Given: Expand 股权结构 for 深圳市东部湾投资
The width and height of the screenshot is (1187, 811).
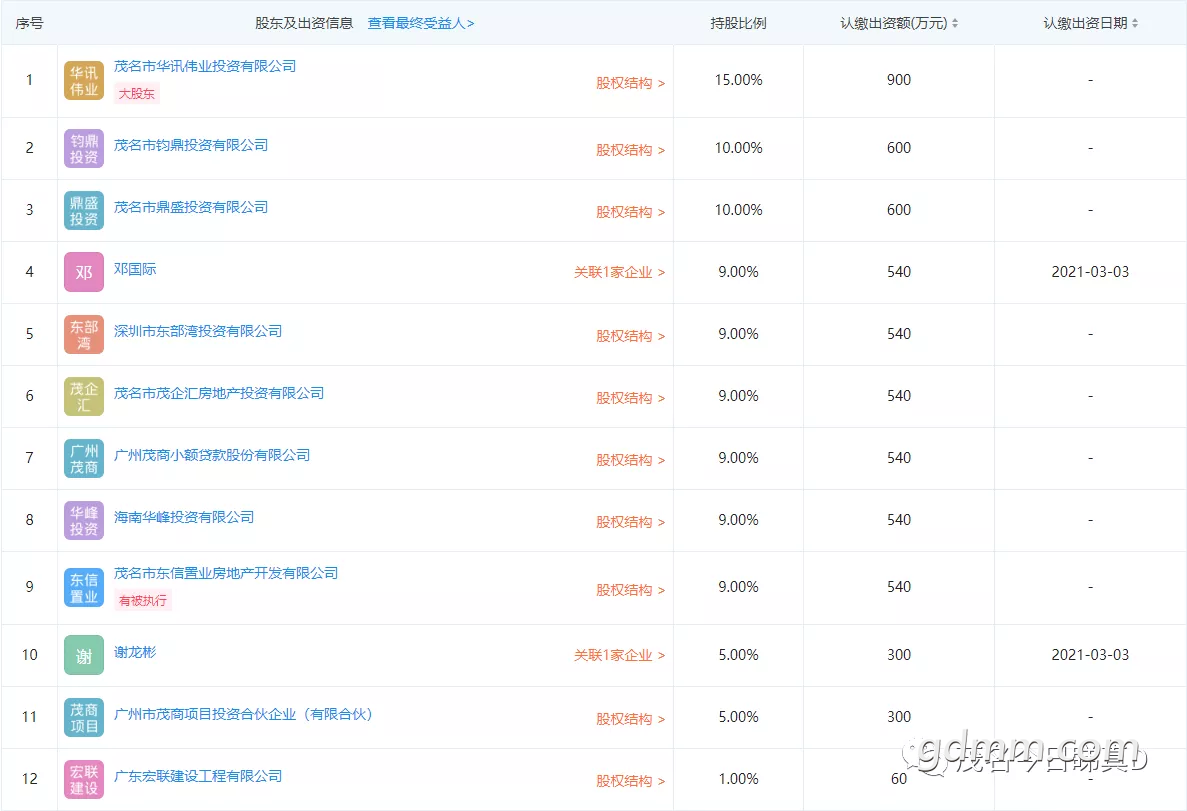Looking at the screenshot, I should pos(630,336).
